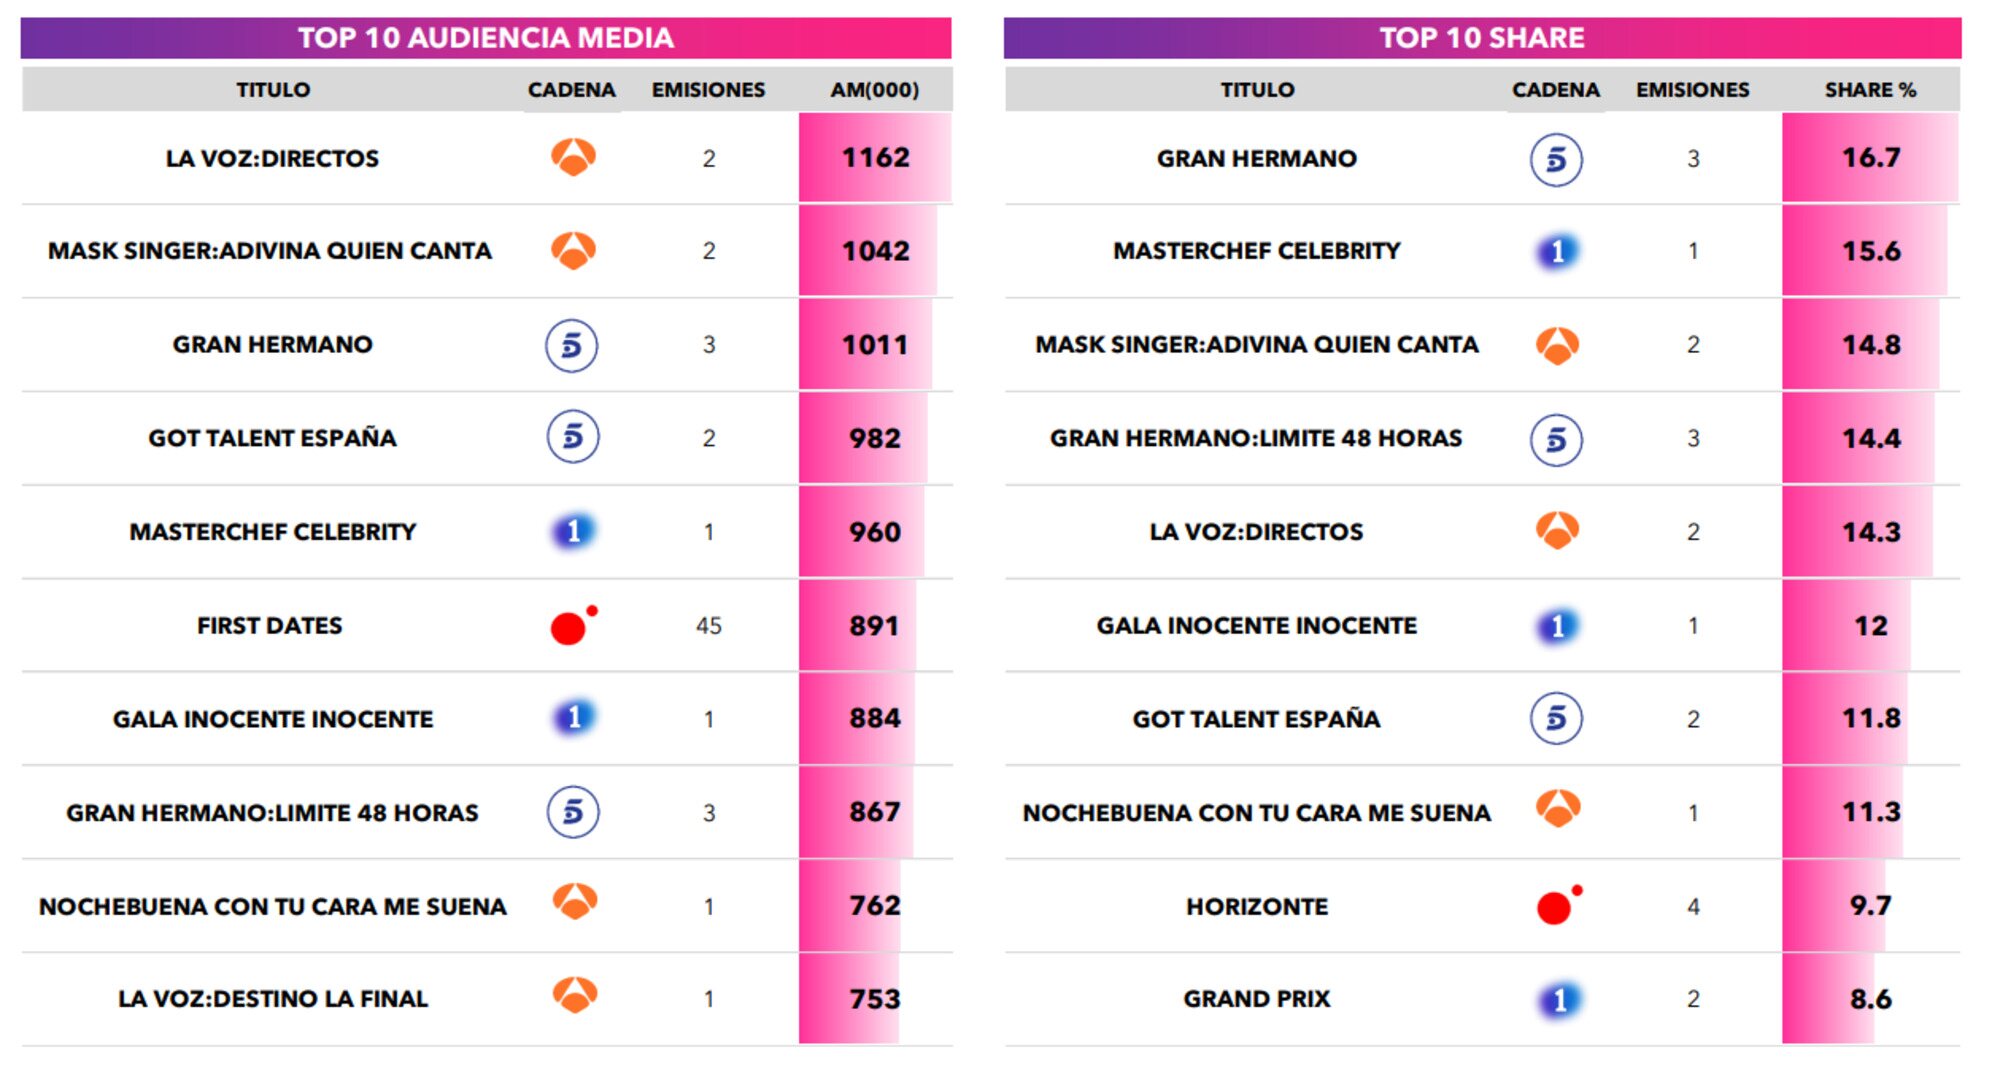
Task: Click the 1162 audience bar for LA VOZ:DIRECTOS
Action: click(875, 158)
